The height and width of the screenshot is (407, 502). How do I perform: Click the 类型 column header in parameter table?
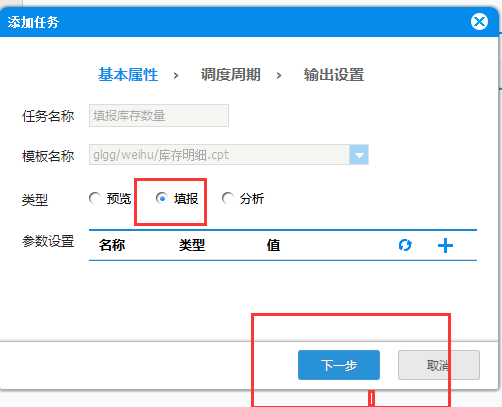click(x=192, y=245)
